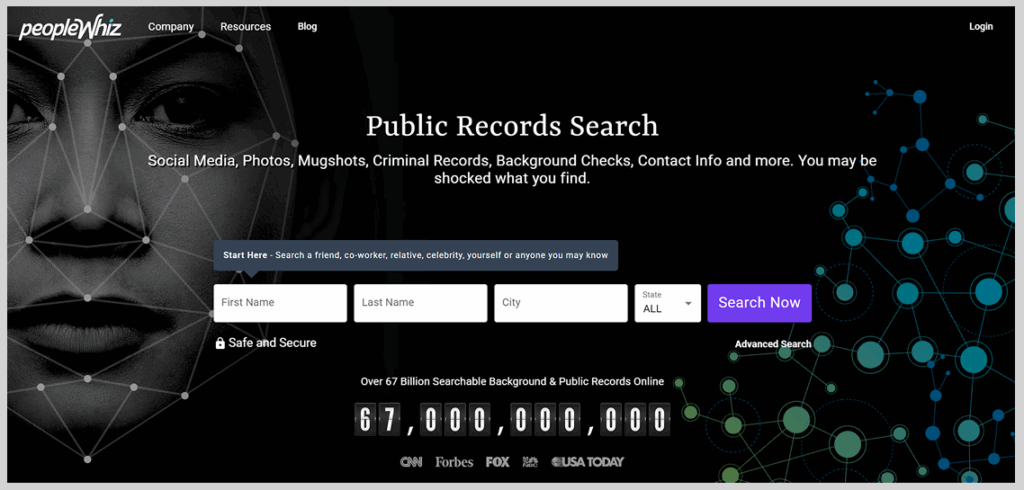Open Advanced Search
The image size is (1024, 490).
pyautogui.click(x=772, y=344)
